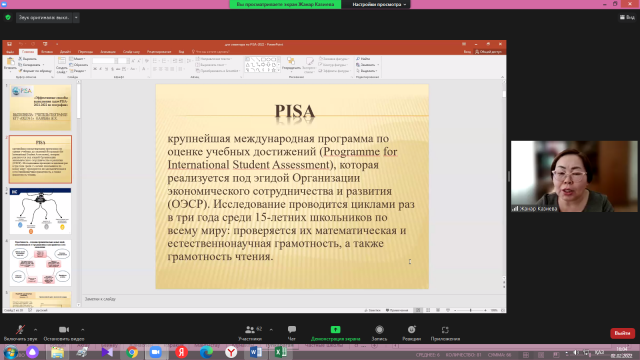Expand the audio options arrow
Screen dimensions: 640x360
pos(36,329)
